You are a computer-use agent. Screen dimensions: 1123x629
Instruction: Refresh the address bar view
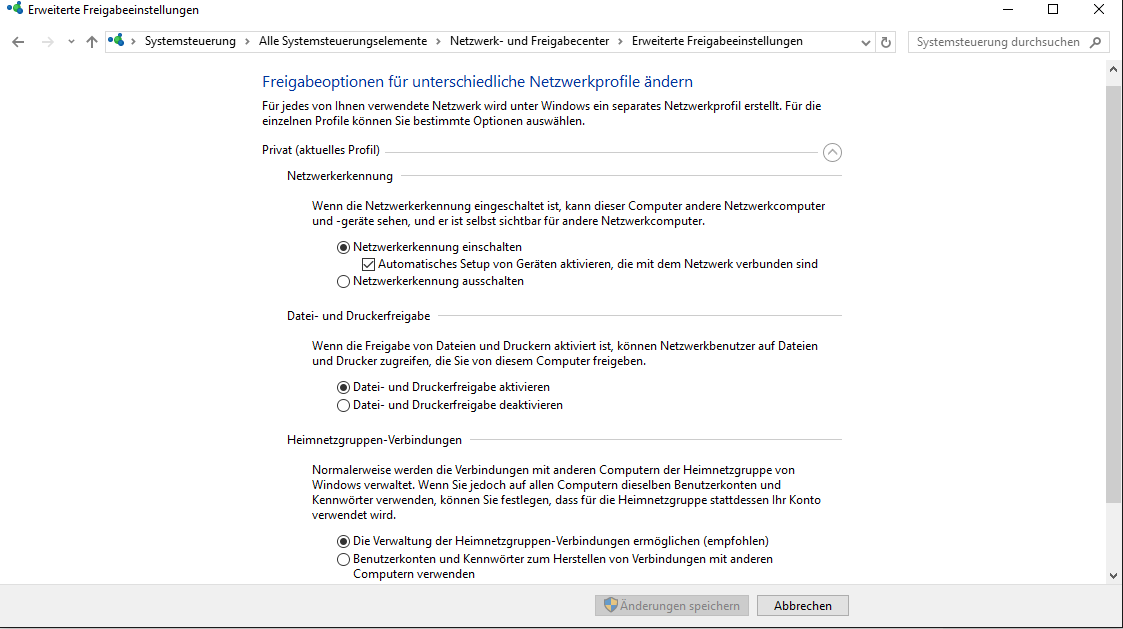tap(886, 42)
